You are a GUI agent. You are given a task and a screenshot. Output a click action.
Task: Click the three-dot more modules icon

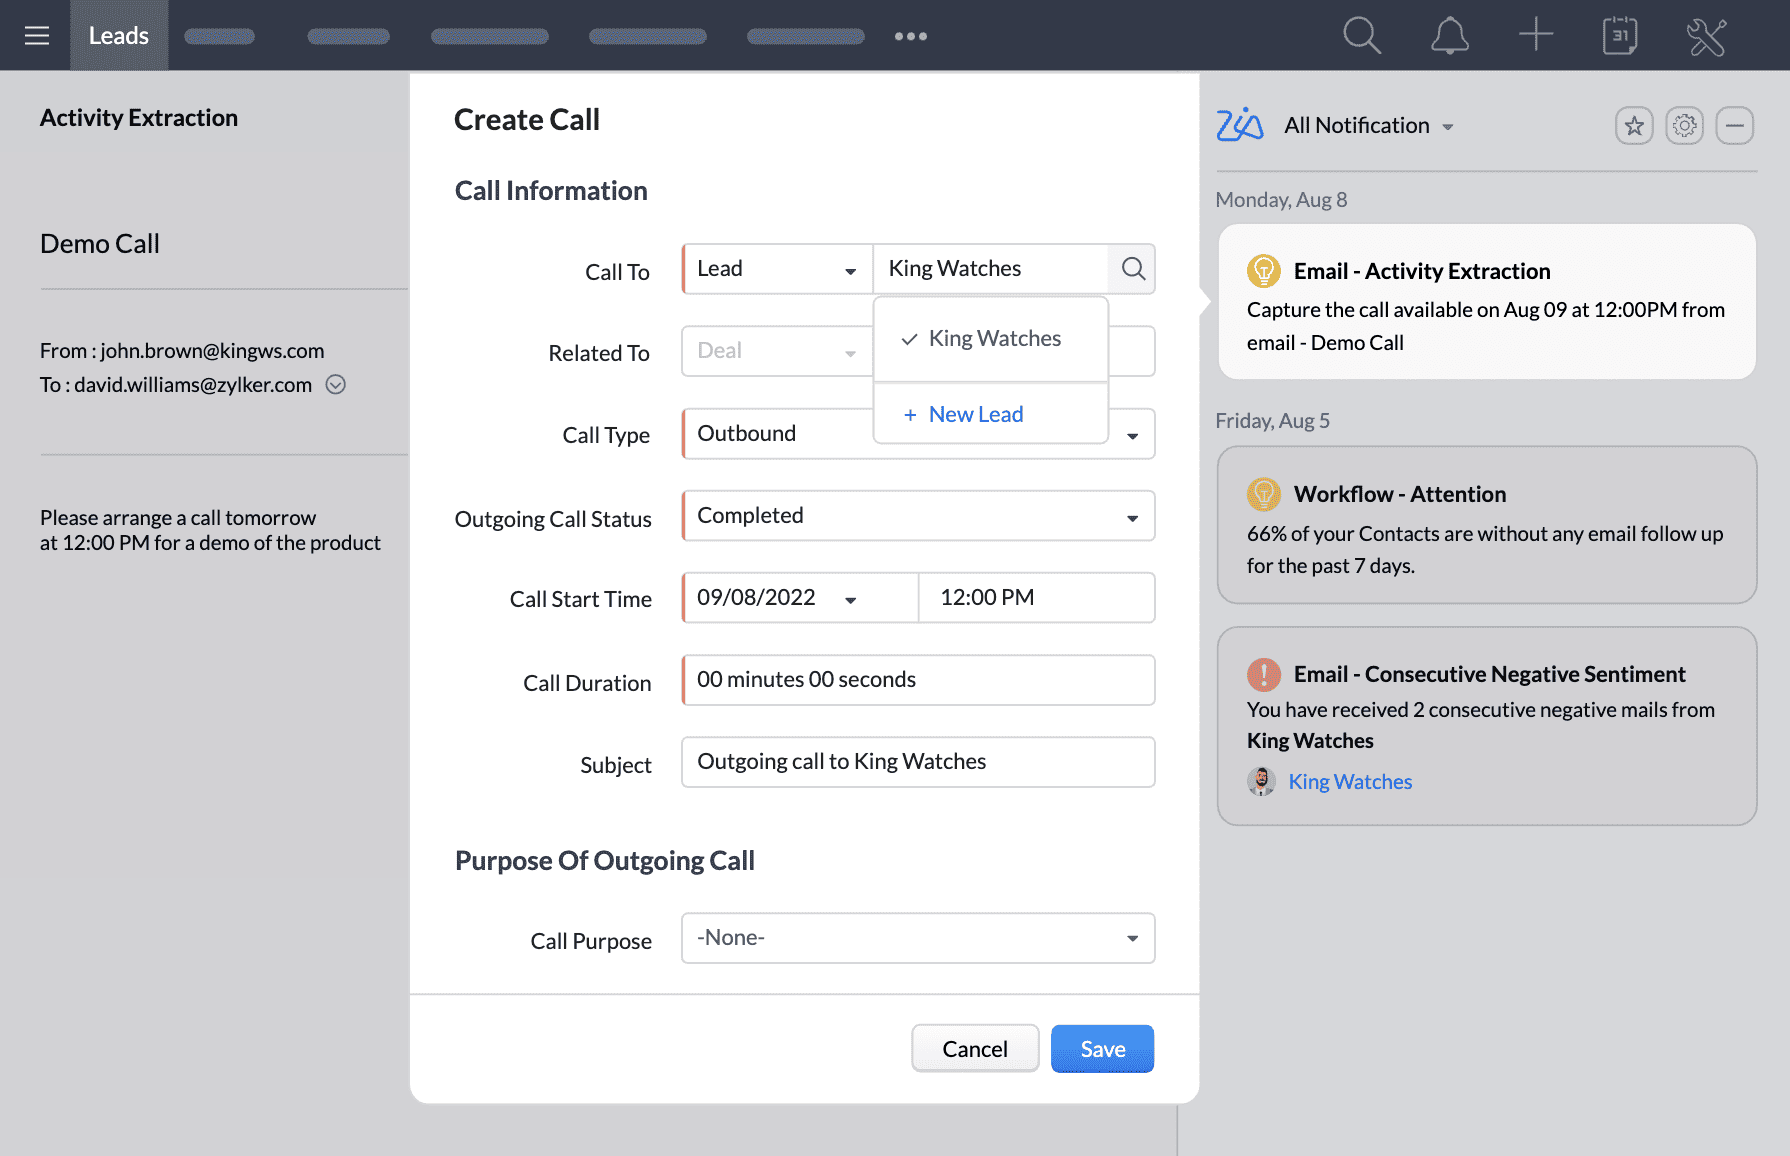click(x=911, y=36)
